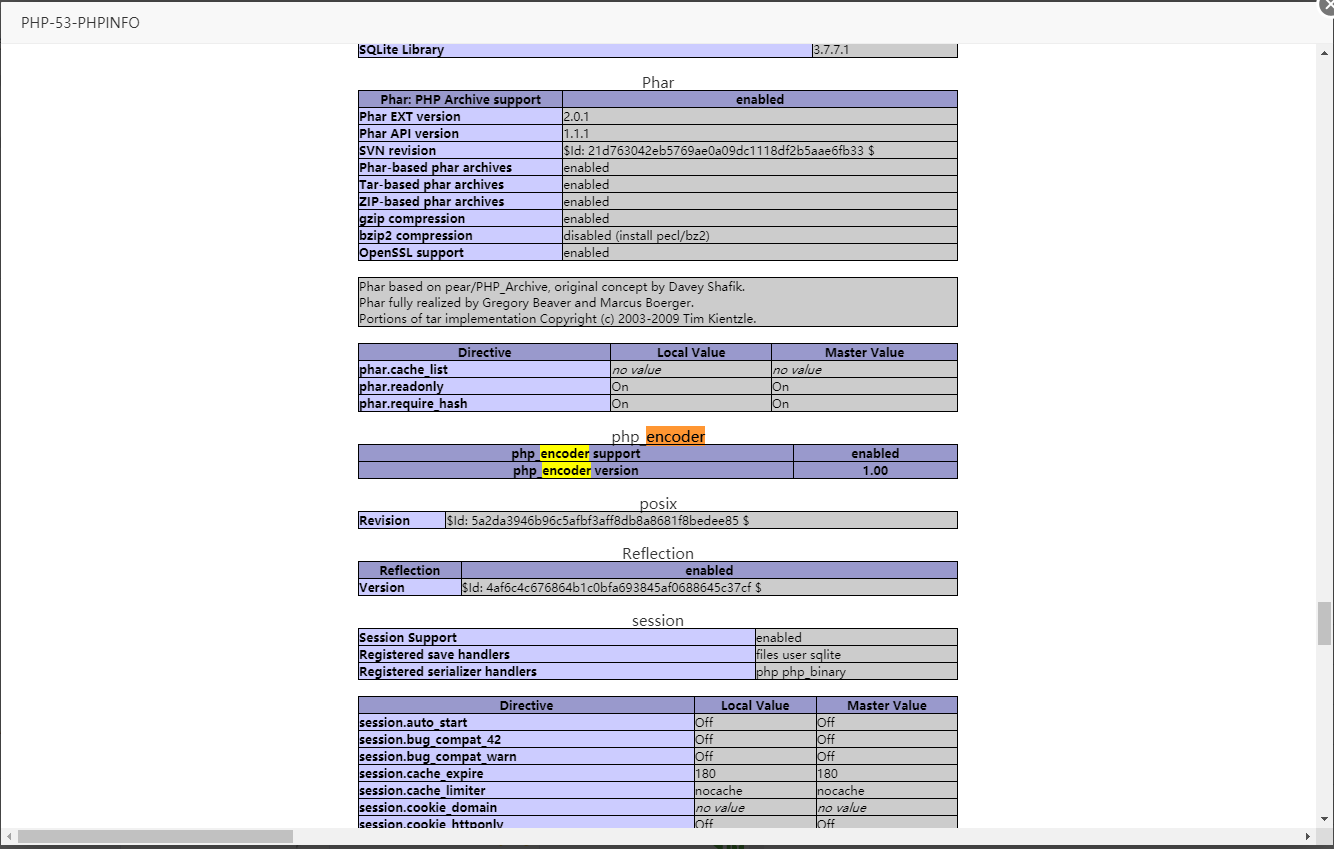
Task: Select SQLite version value 3.7.7.1
Action: (x=831, y=50)
